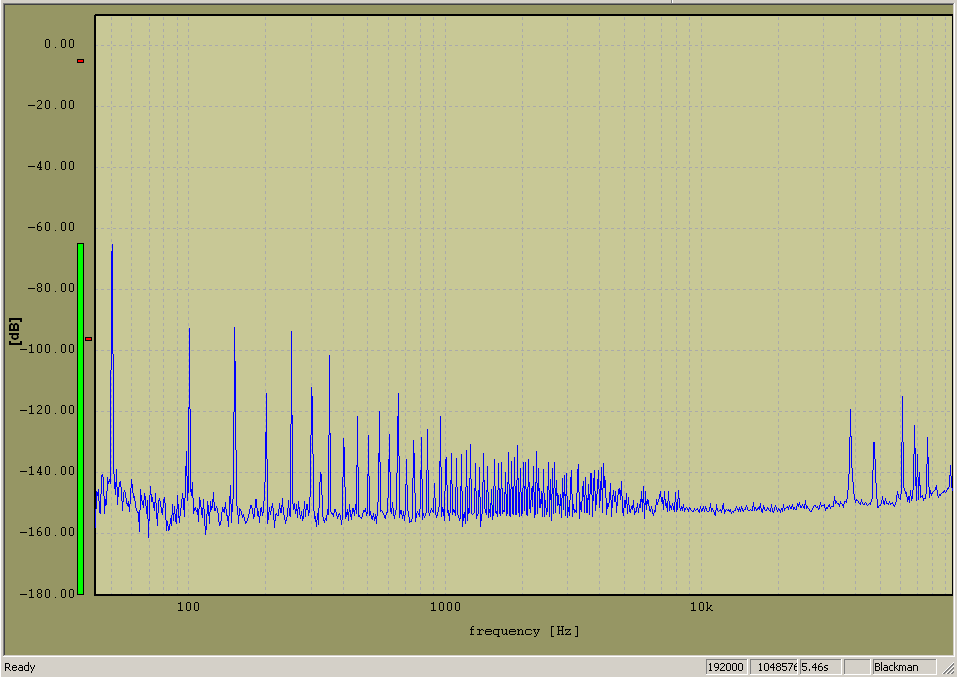Click the red peak marker near 0 dB
957x677 pixels.
[x=80, y=61]
